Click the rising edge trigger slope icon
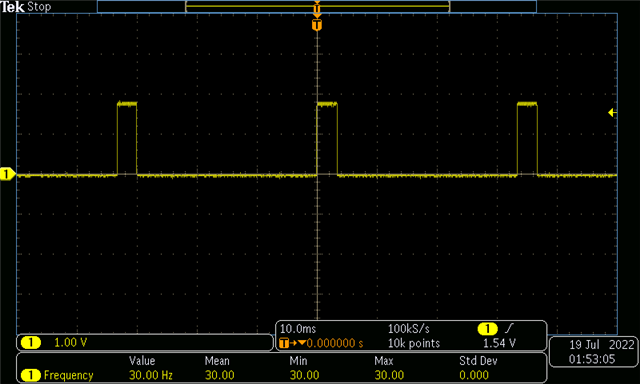 click(509, 328)
